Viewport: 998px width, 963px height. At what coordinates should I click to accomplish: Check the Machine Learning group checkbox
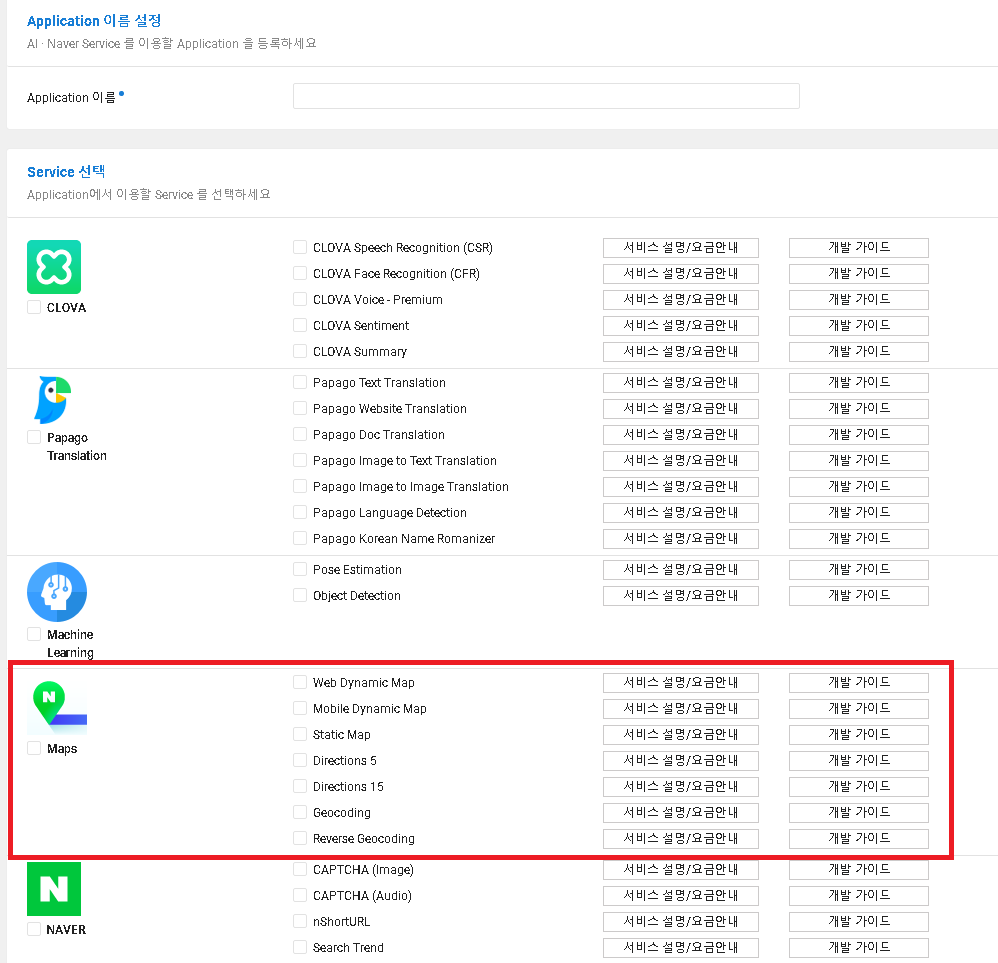coord(34,635)
